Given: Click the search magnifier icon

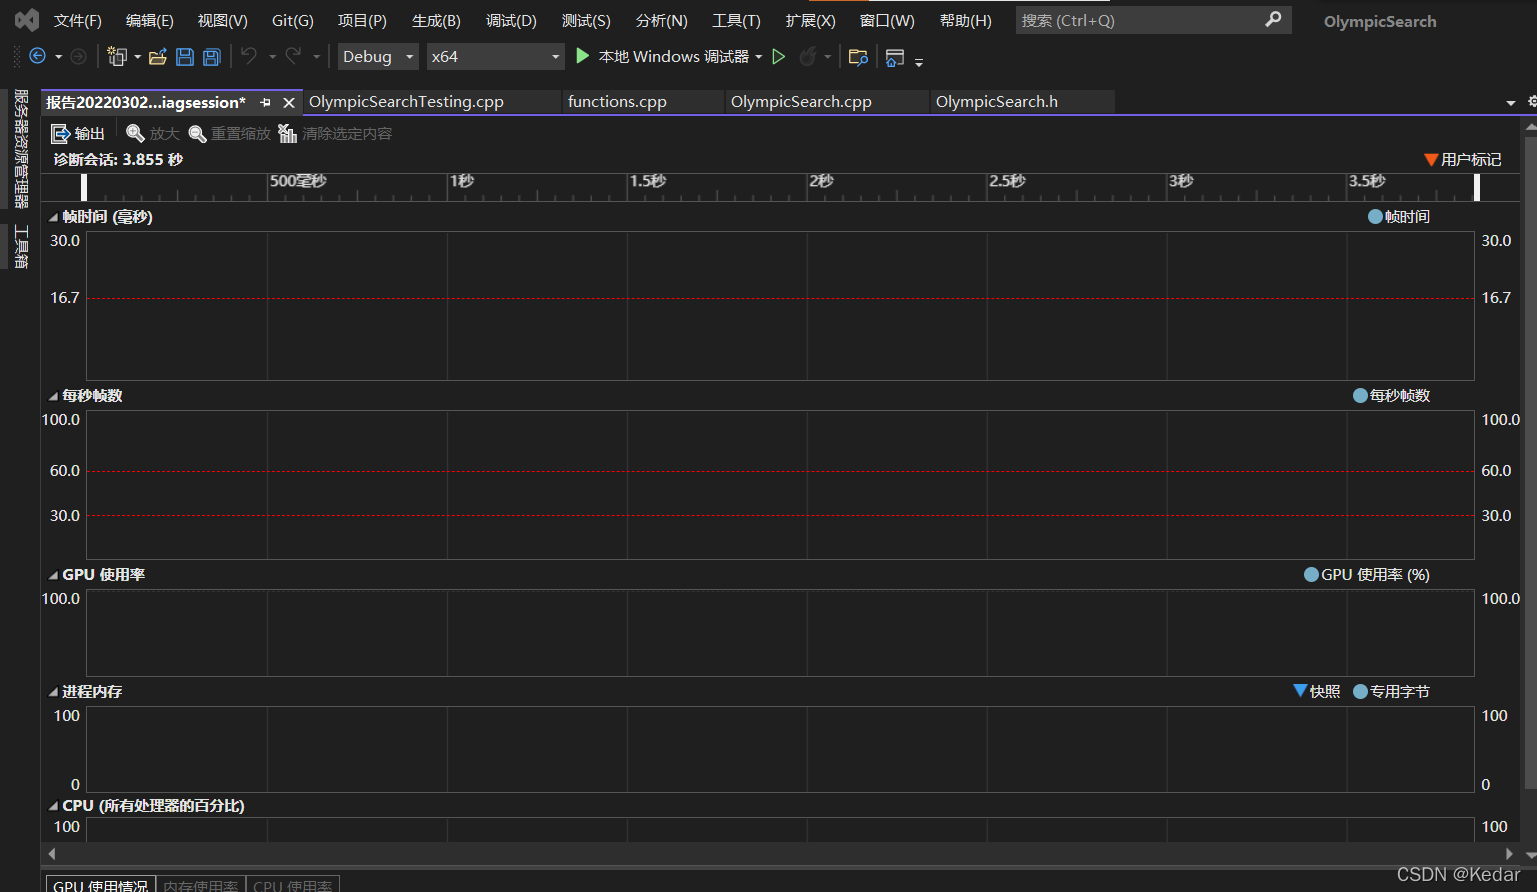Looking at the screenshot, I should tap(1273, 19).
